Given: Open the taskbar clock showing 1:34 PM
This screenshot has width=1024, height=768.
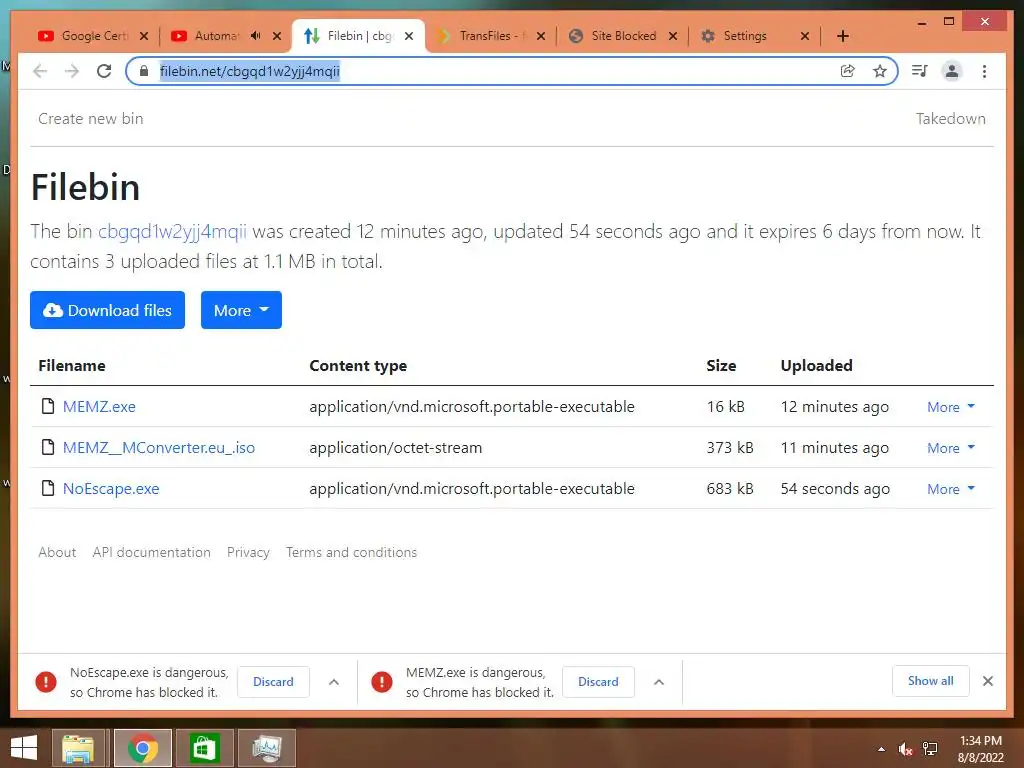Looking at the screenshot, I should point(980,749).
